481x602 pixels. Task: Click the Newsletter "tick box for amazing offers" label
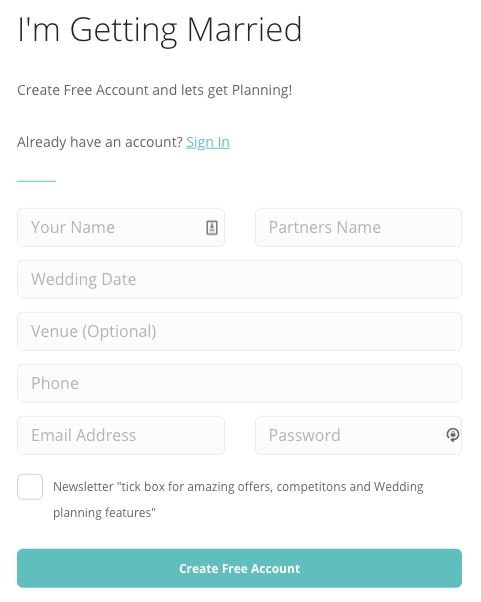(238, 499)
